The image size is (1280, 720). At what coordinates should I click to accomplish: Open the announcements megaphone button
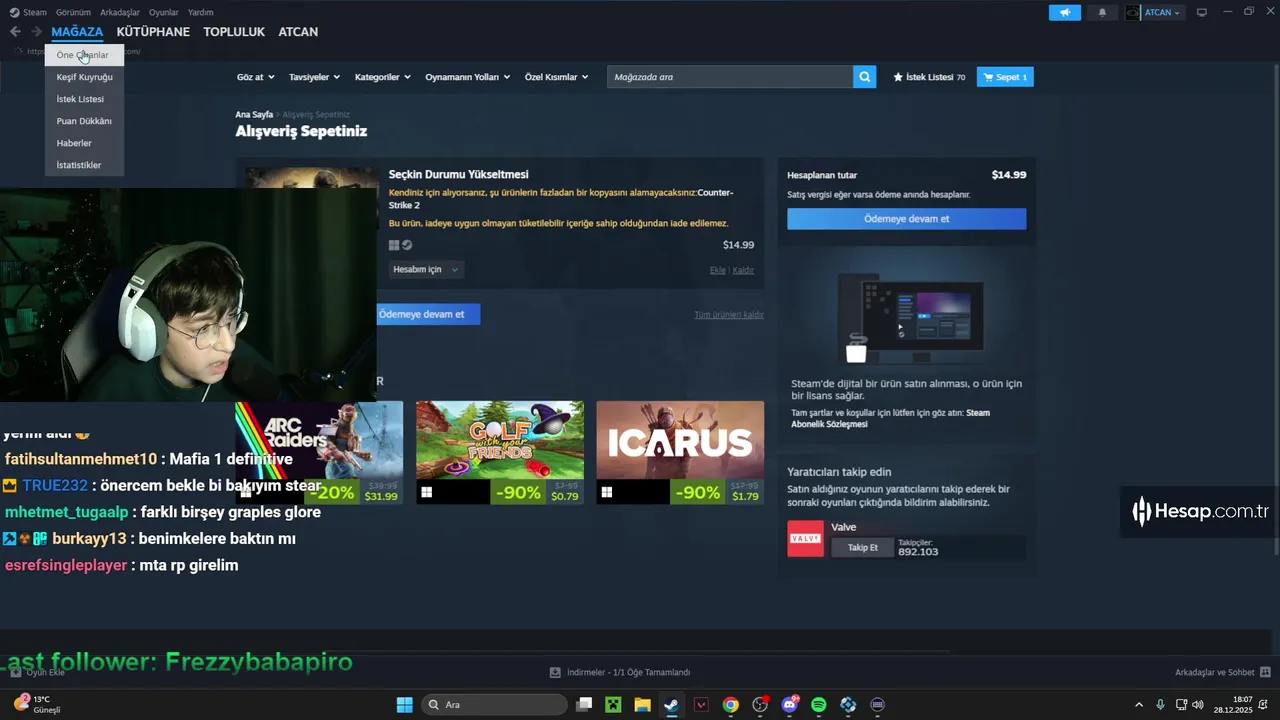tap(1065, 12)
